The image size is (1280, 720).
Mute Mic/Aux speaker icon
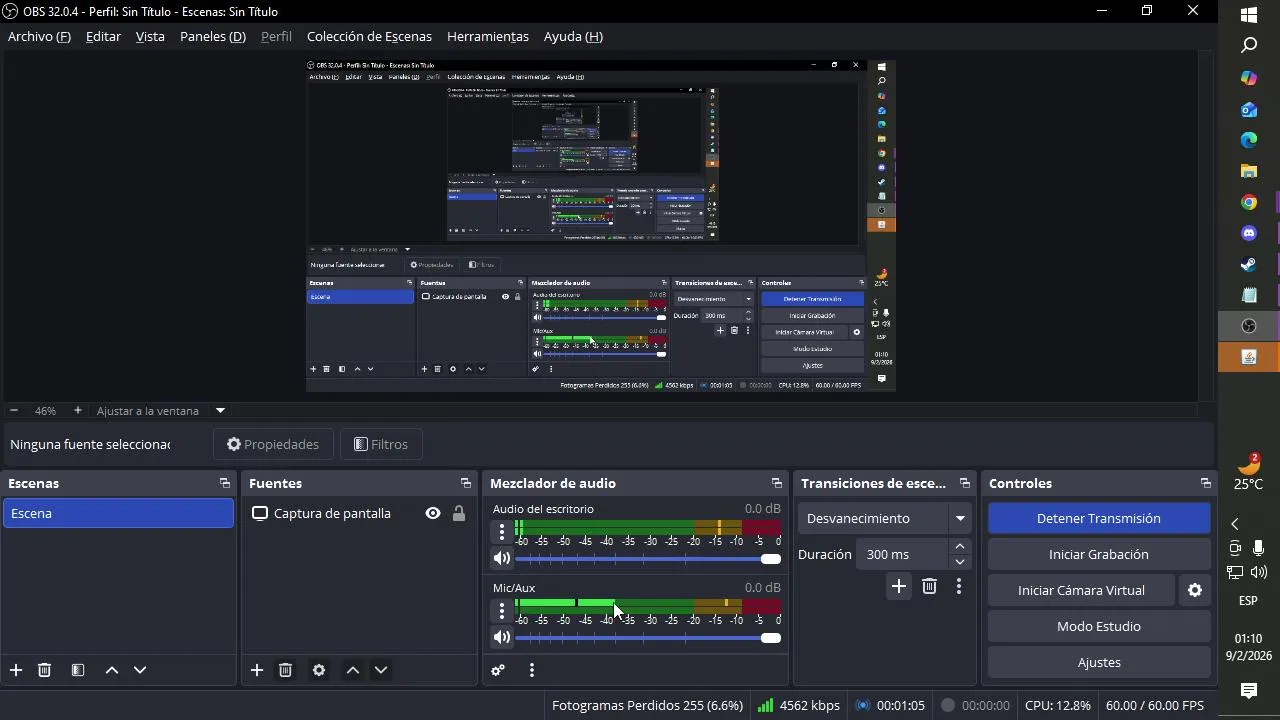502,637
